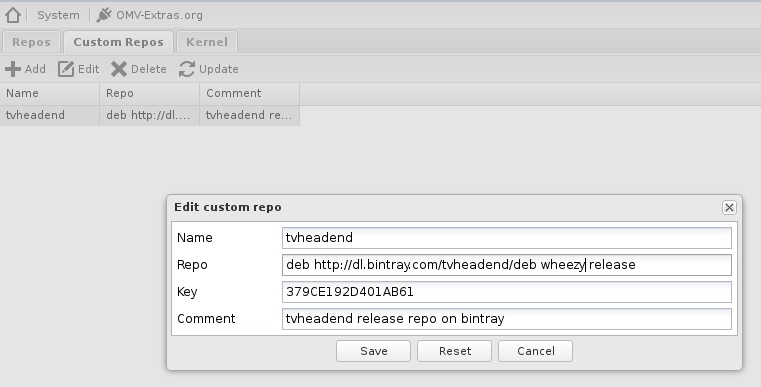Click the Add plus icon
This screenshot has height=387, width=761.
tap(13, 69)
